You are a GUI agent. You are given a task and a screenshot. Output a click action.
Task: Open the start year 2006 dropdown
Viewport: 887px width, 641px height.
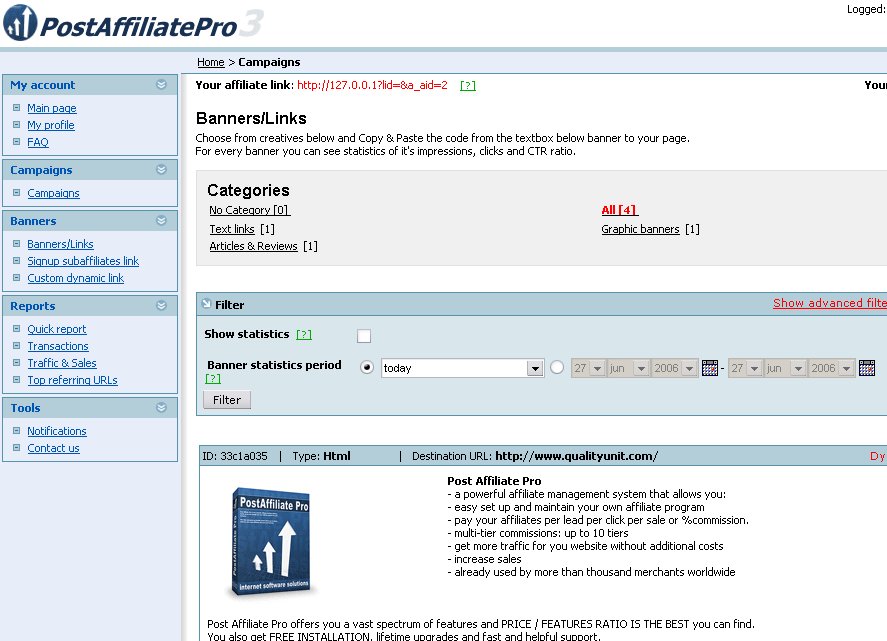[674, 368]
